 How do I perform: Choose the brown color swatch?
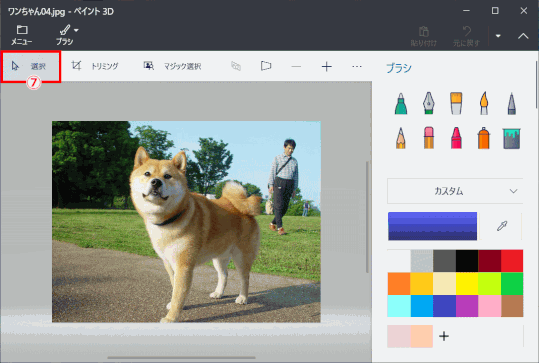(x=512, y=306)
